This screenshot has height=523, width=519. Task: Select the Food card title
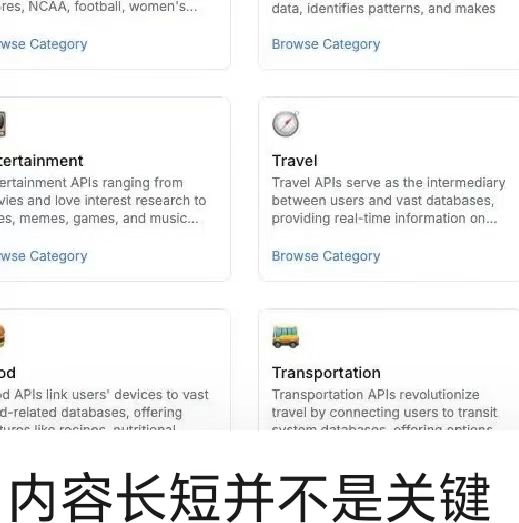[x=8, y=373]
